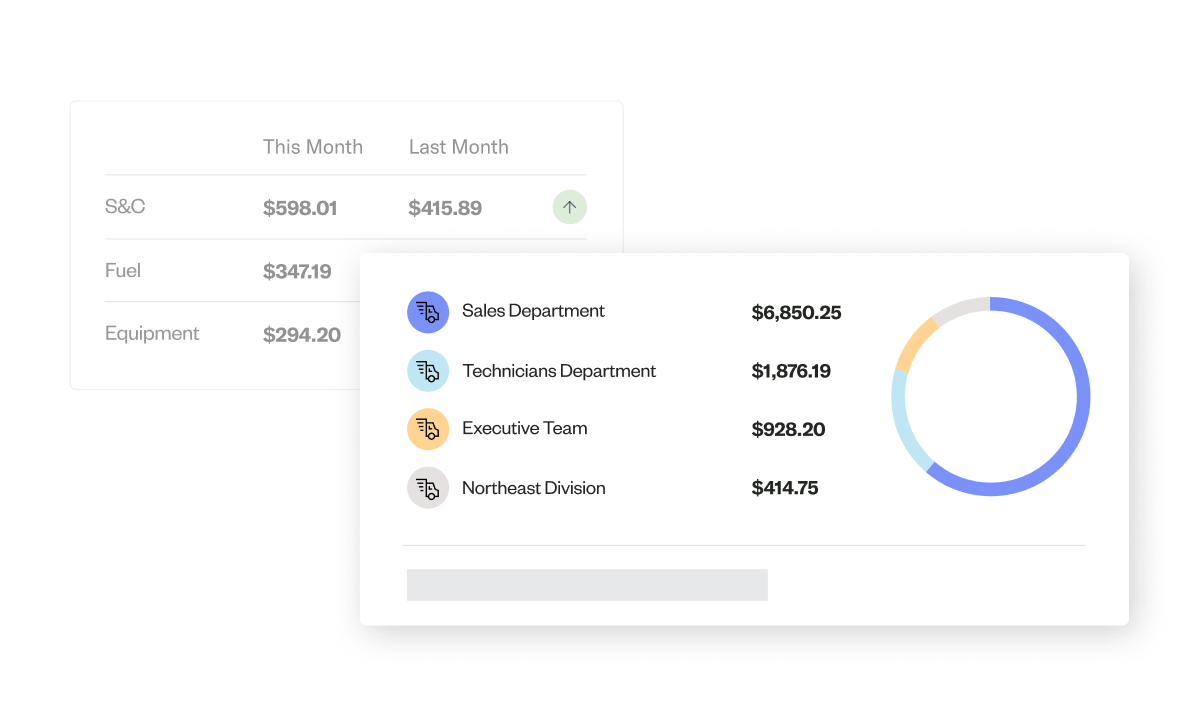Image resolution: width=1200 pixels, height=726 pixels.
Task: Select the S&C row label
Action: click(125, 207)
